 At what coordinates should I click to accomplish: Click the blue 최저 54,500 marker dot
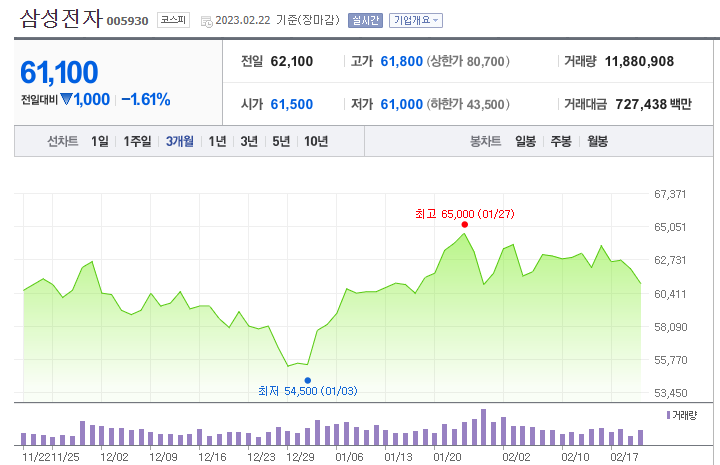[x=308, y=380]
